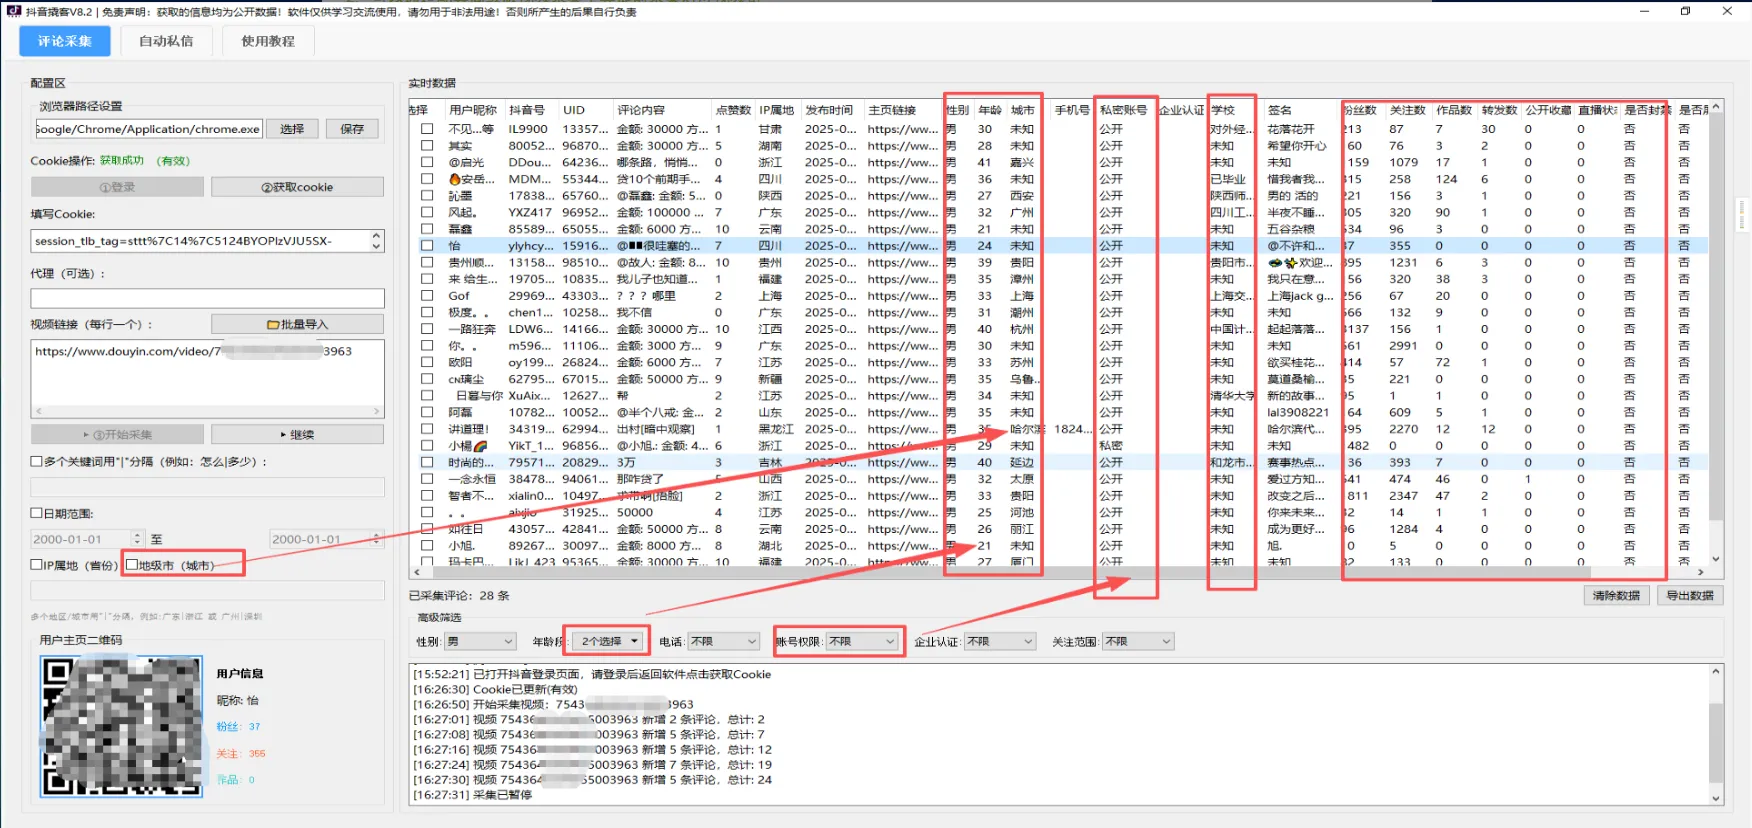Viewport: 1752px width, 828px height.
Task: Click the 导出数据 button
Action: pos(1690,595)
